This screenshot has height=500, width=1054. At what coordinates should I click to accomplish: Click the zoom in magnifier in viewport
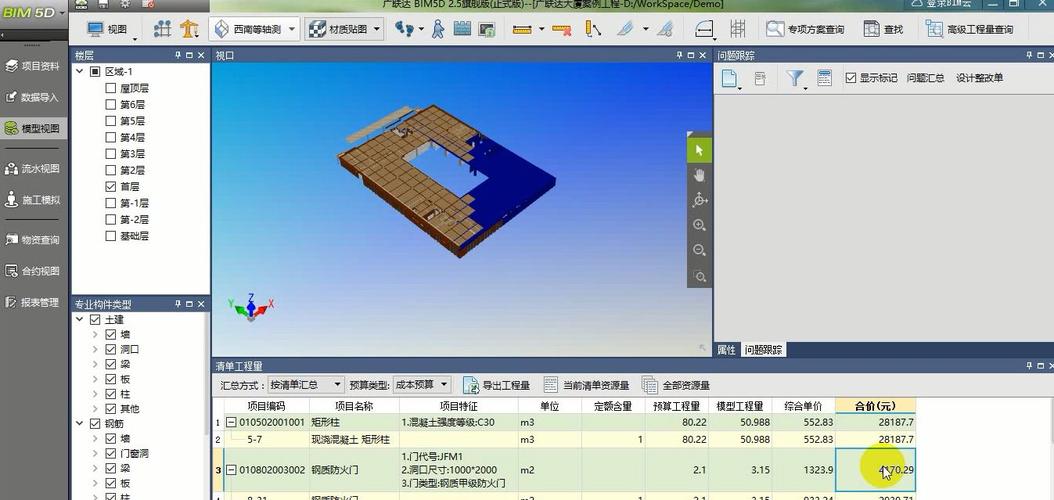[x=699, y=225]
